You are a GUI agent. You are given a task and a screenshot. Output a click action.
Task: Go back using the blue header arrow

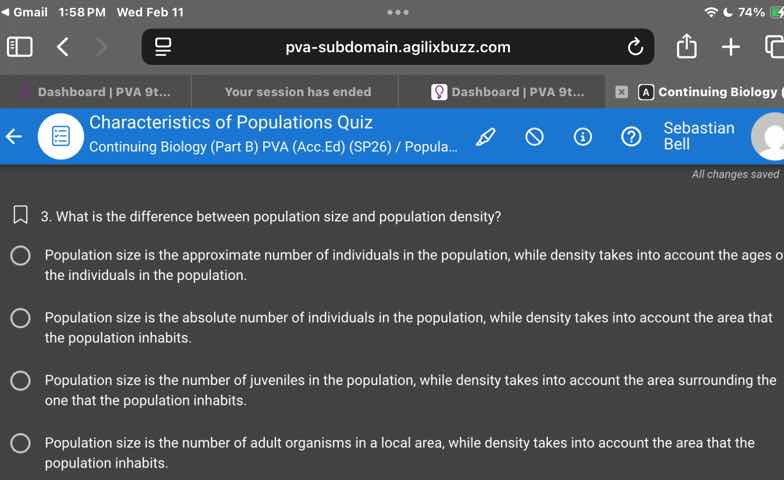tap(14, 136)
